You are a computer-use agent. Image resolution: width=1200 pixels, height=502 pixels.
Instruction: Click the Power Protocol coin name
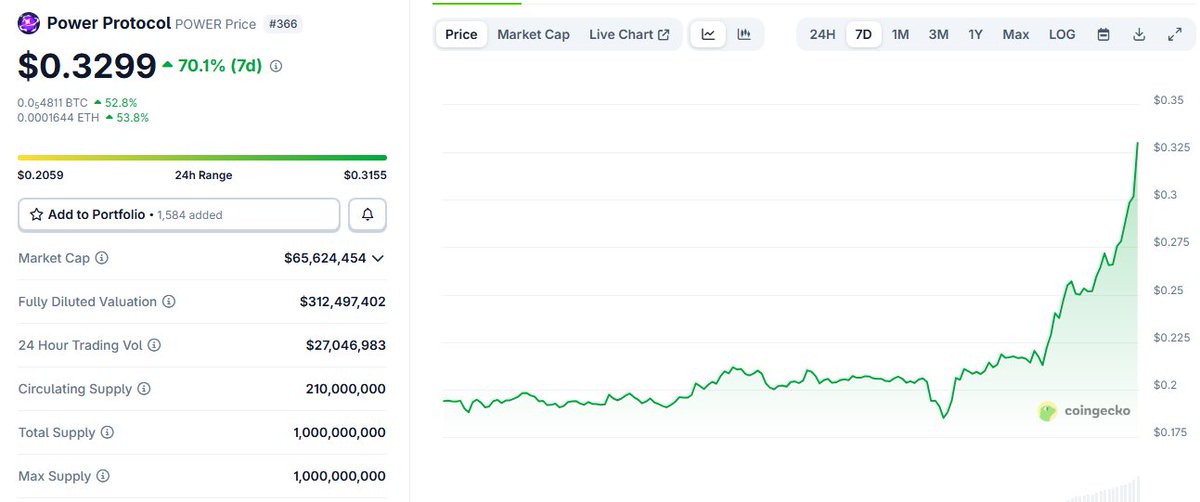coord(108,22)
